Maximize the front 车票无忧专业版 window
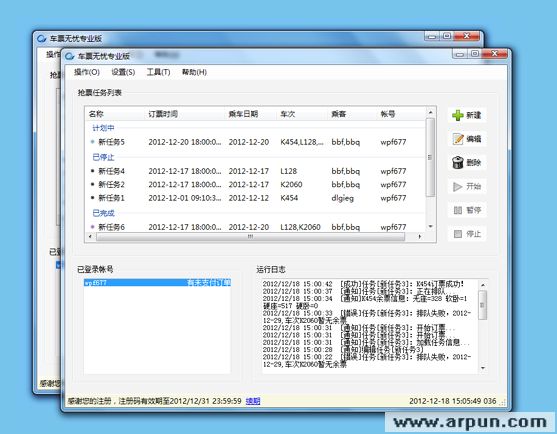The height and width of the screenshot is (434, 557). 475,54
